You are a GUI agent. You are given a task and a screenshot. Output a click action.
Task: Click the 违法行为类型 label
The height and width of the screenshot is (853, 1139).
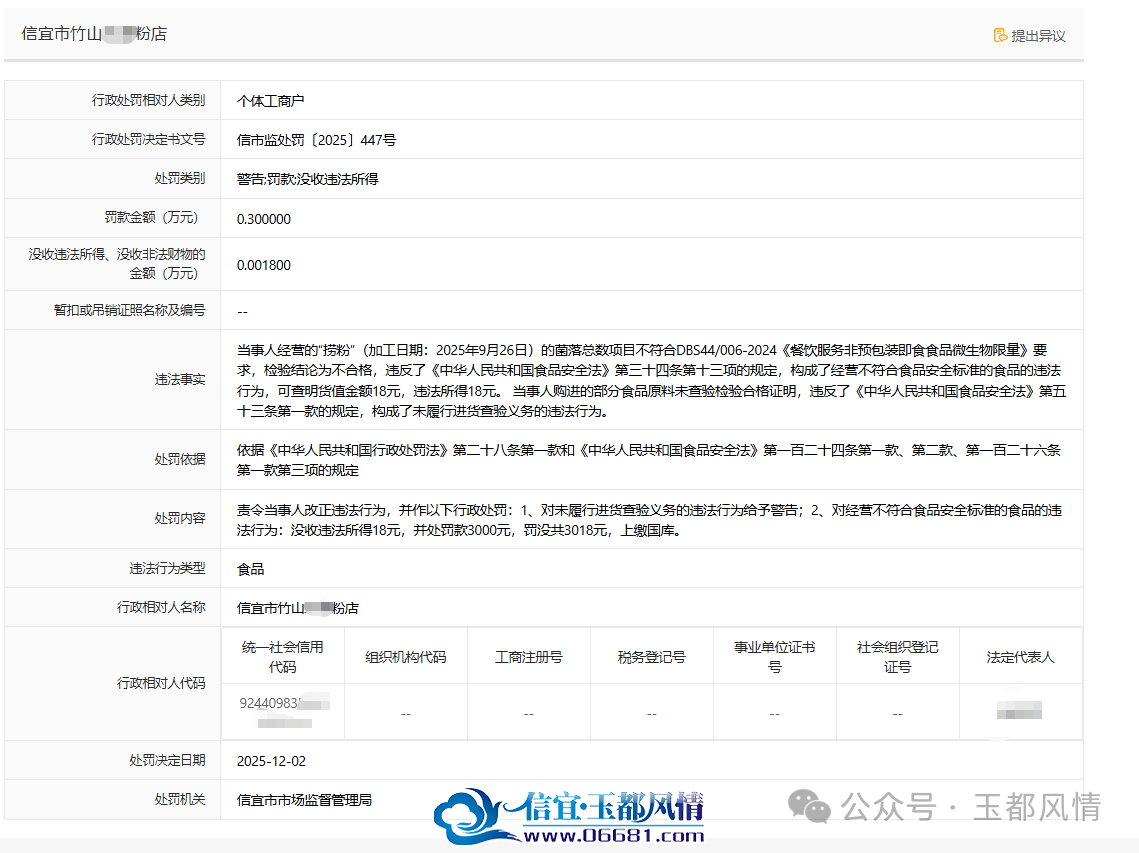(x=167, y=568)
